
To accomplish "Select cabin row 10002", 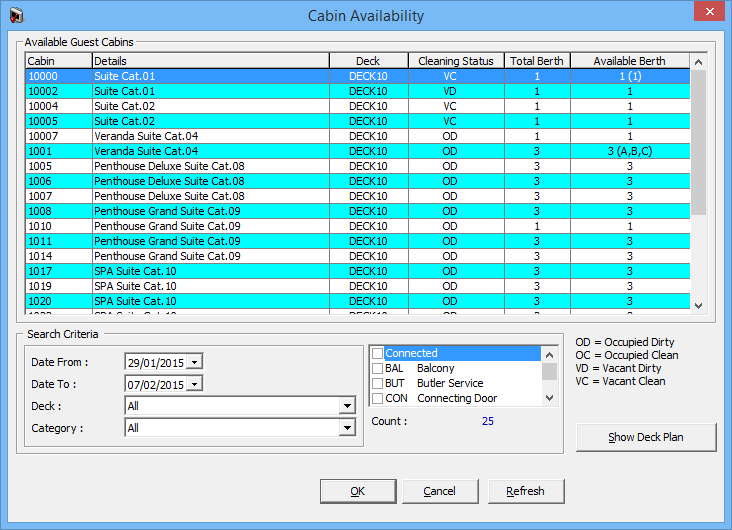I will pyautogui.click(x=358, y=91).
